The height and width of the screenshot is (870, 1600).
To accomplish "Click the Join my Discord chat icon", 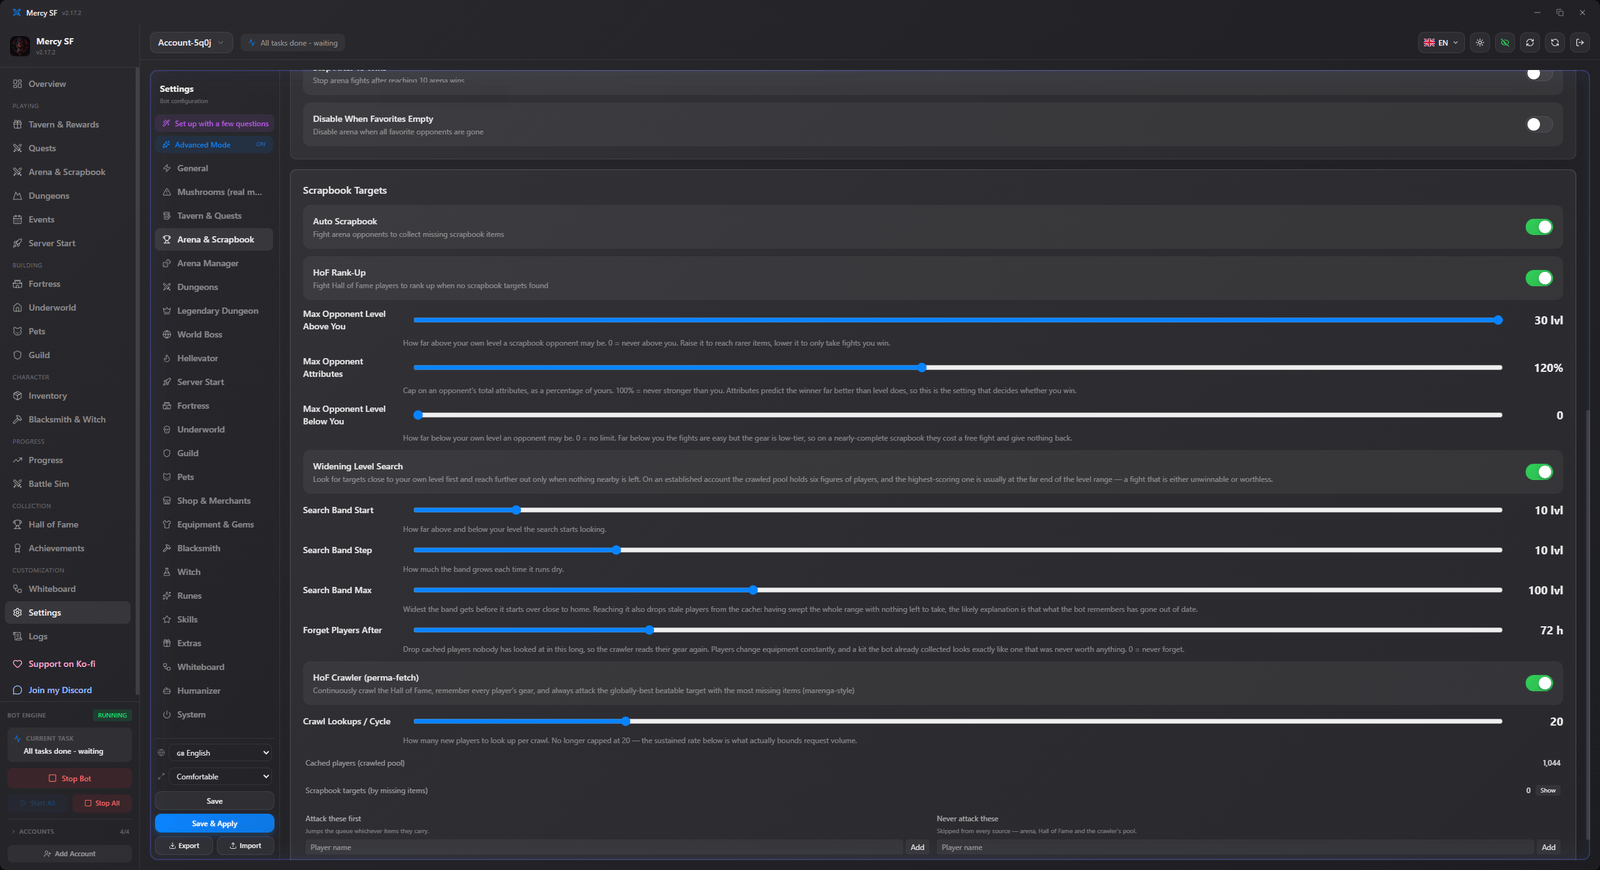I will tap(18, 690).
